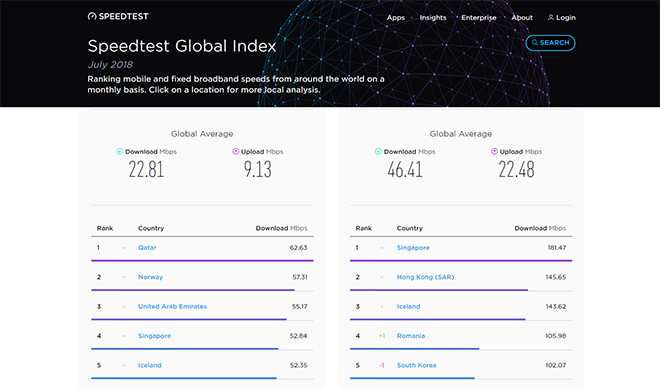Open Iceland in fixed broadband ranking
The width and height of the screenshot is (660, 389).
(x=409, y=306)
